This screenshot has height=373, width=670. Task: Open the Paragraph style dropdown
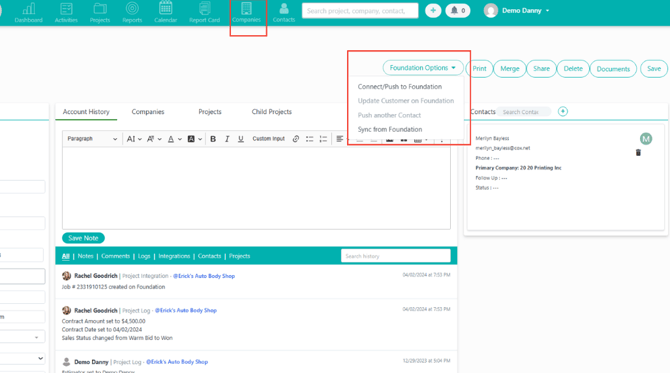click(92, 139)
